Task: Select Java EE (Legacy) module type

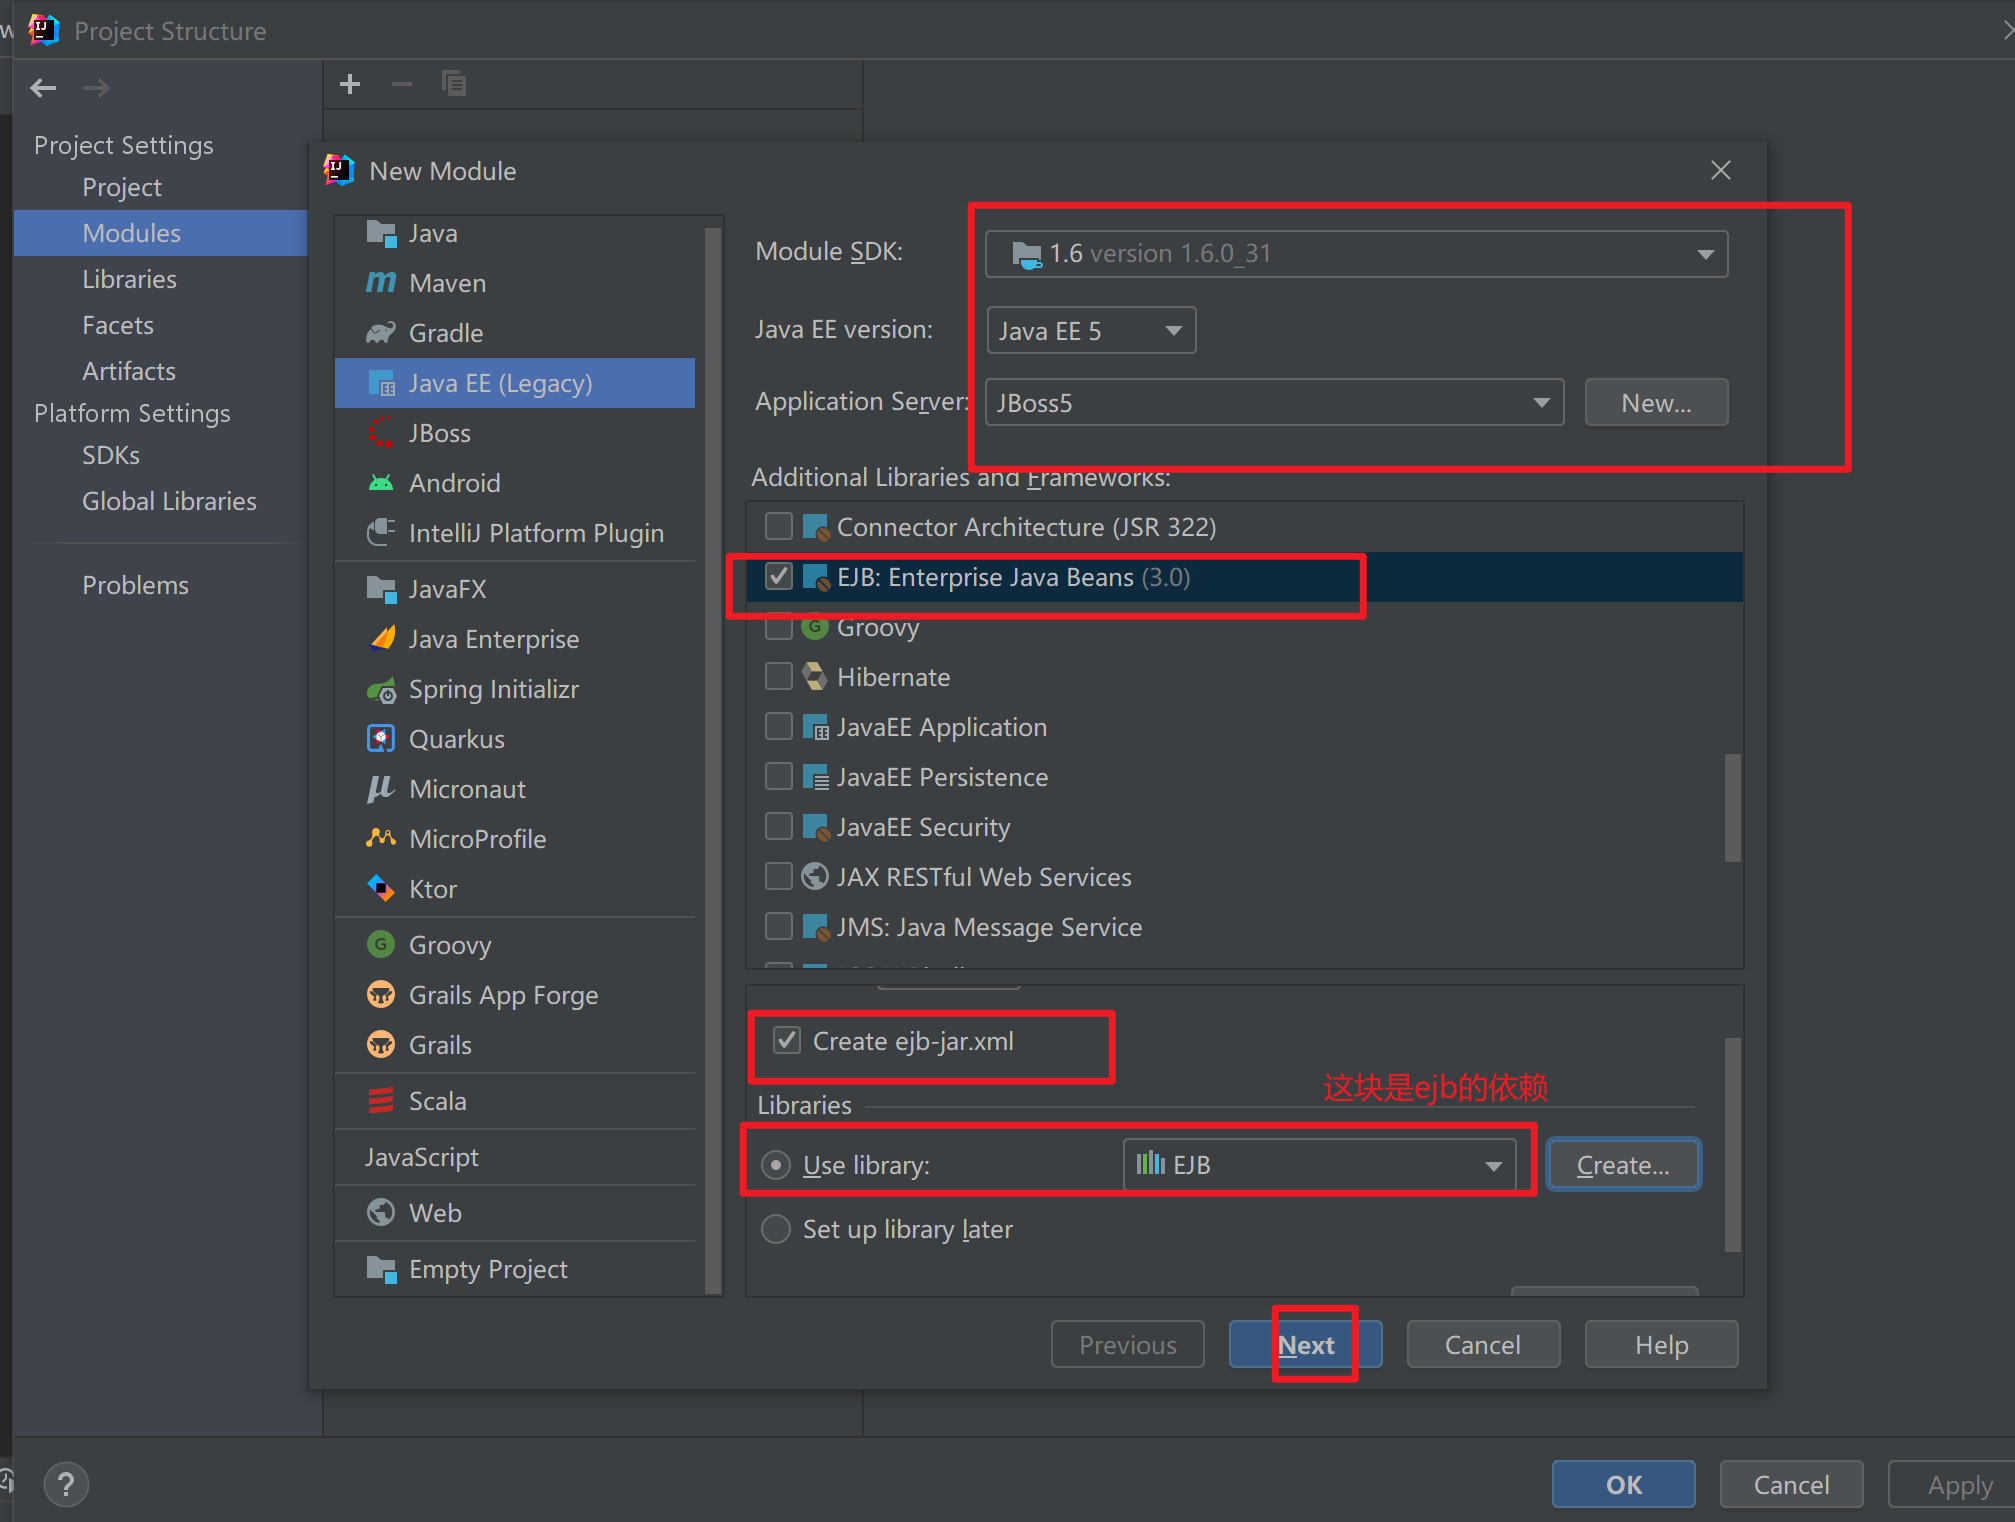Action: pyautogui.click(x=515, y=383)
